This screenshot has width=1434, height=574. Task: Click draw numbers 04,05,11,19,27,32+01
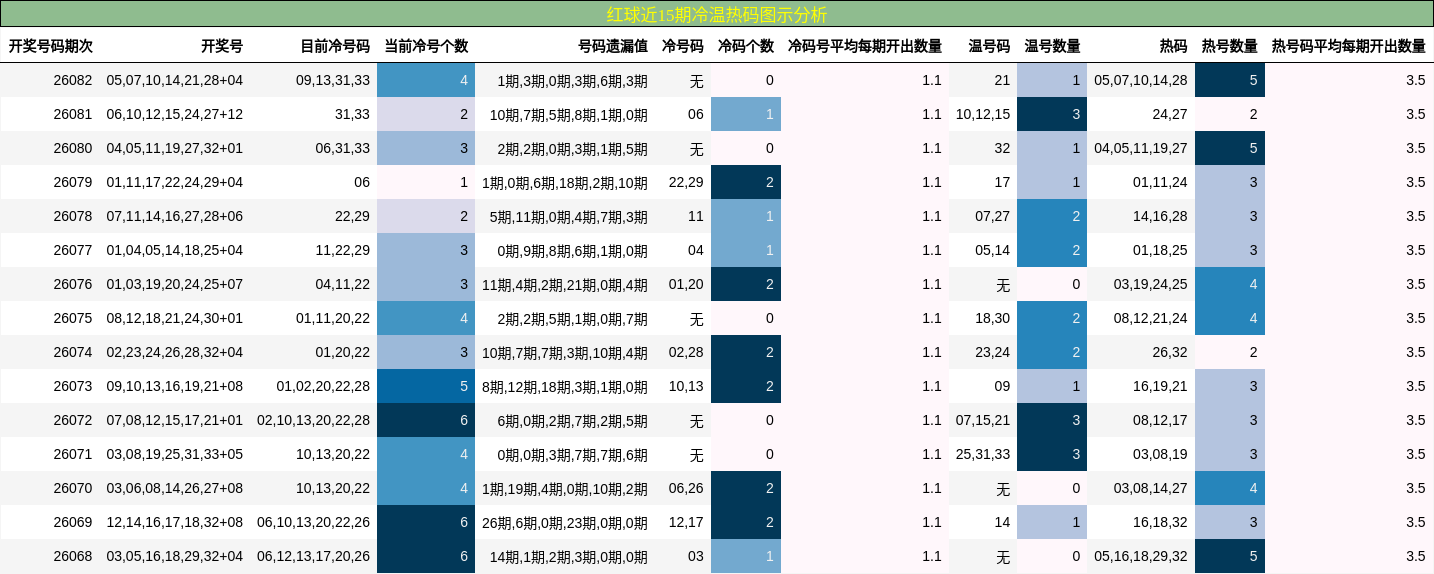coord(175,148)
